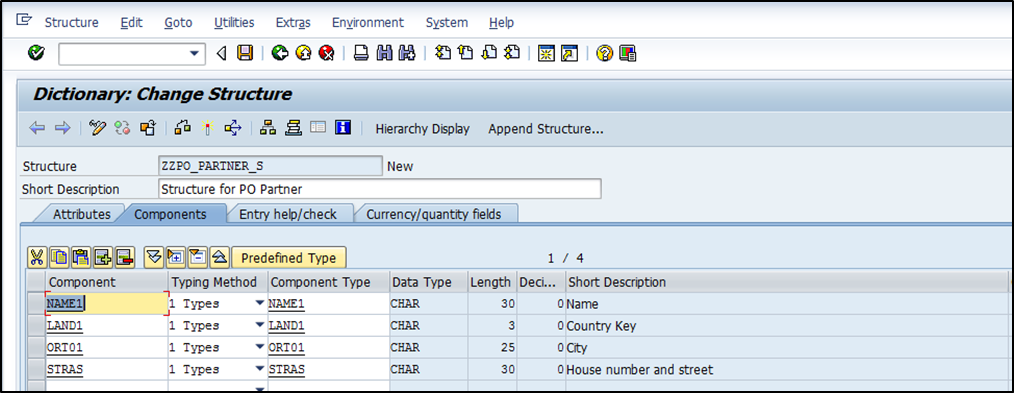Open the Structure menu

pyautogui.click(x=71, y=22)
